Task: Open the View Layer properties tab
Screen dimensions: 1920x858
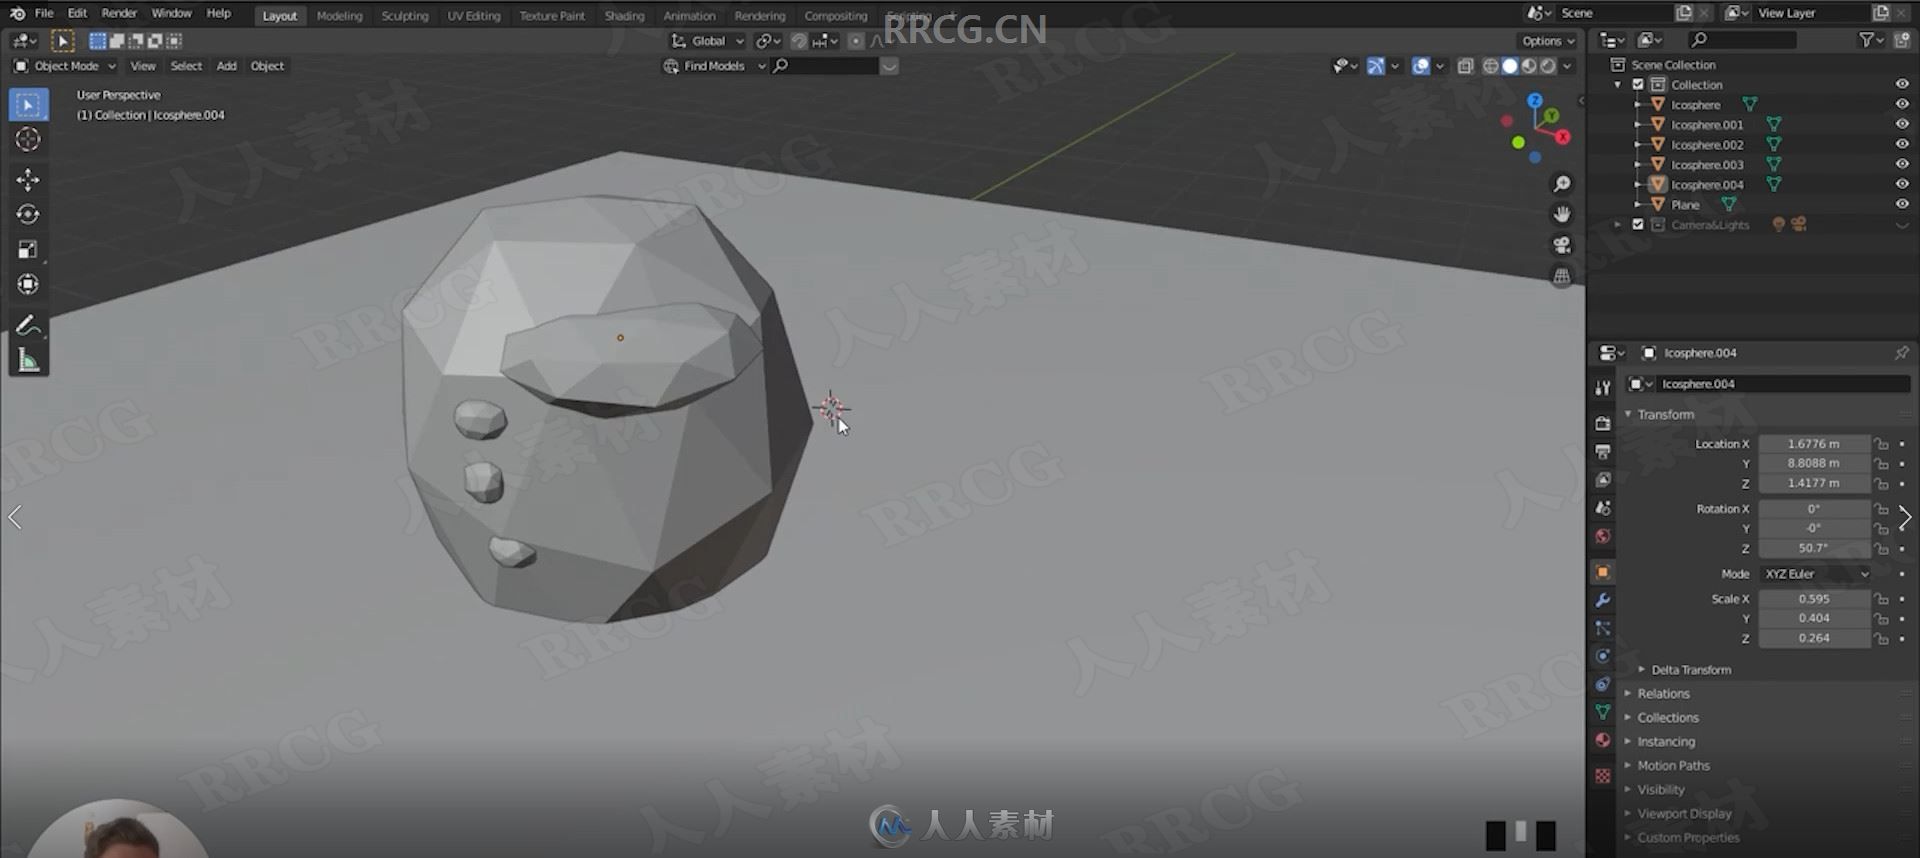Action: [x=1603, y=480]
